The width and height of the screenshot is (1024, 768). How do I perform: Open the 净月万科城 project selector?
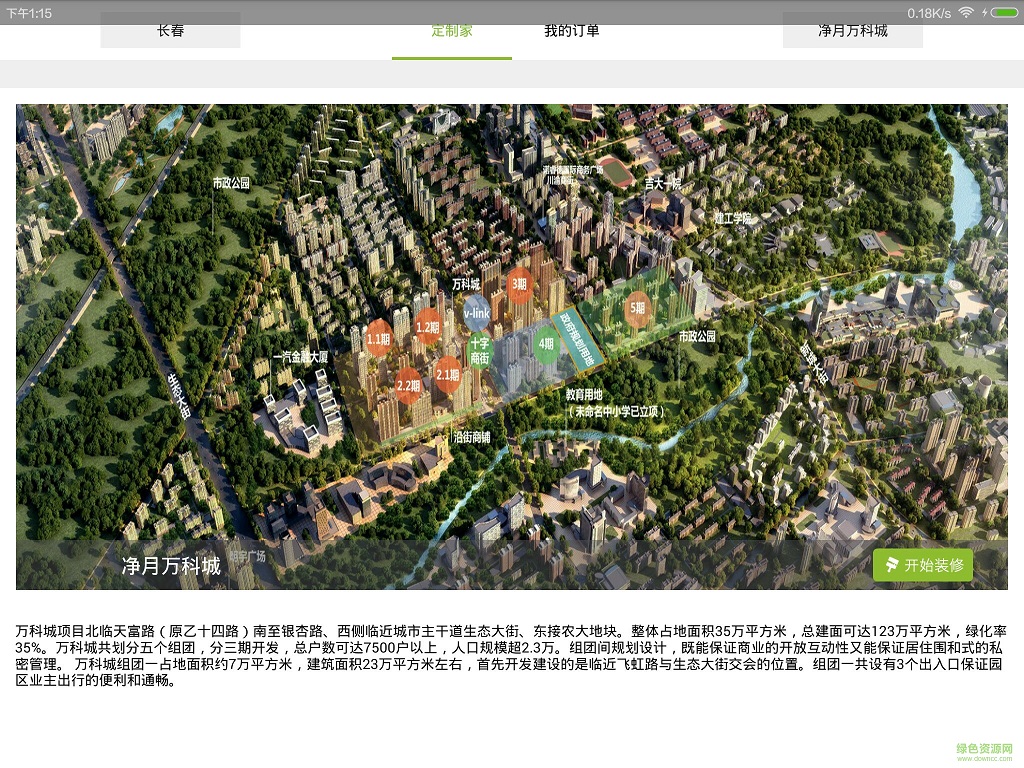point(850,30)
